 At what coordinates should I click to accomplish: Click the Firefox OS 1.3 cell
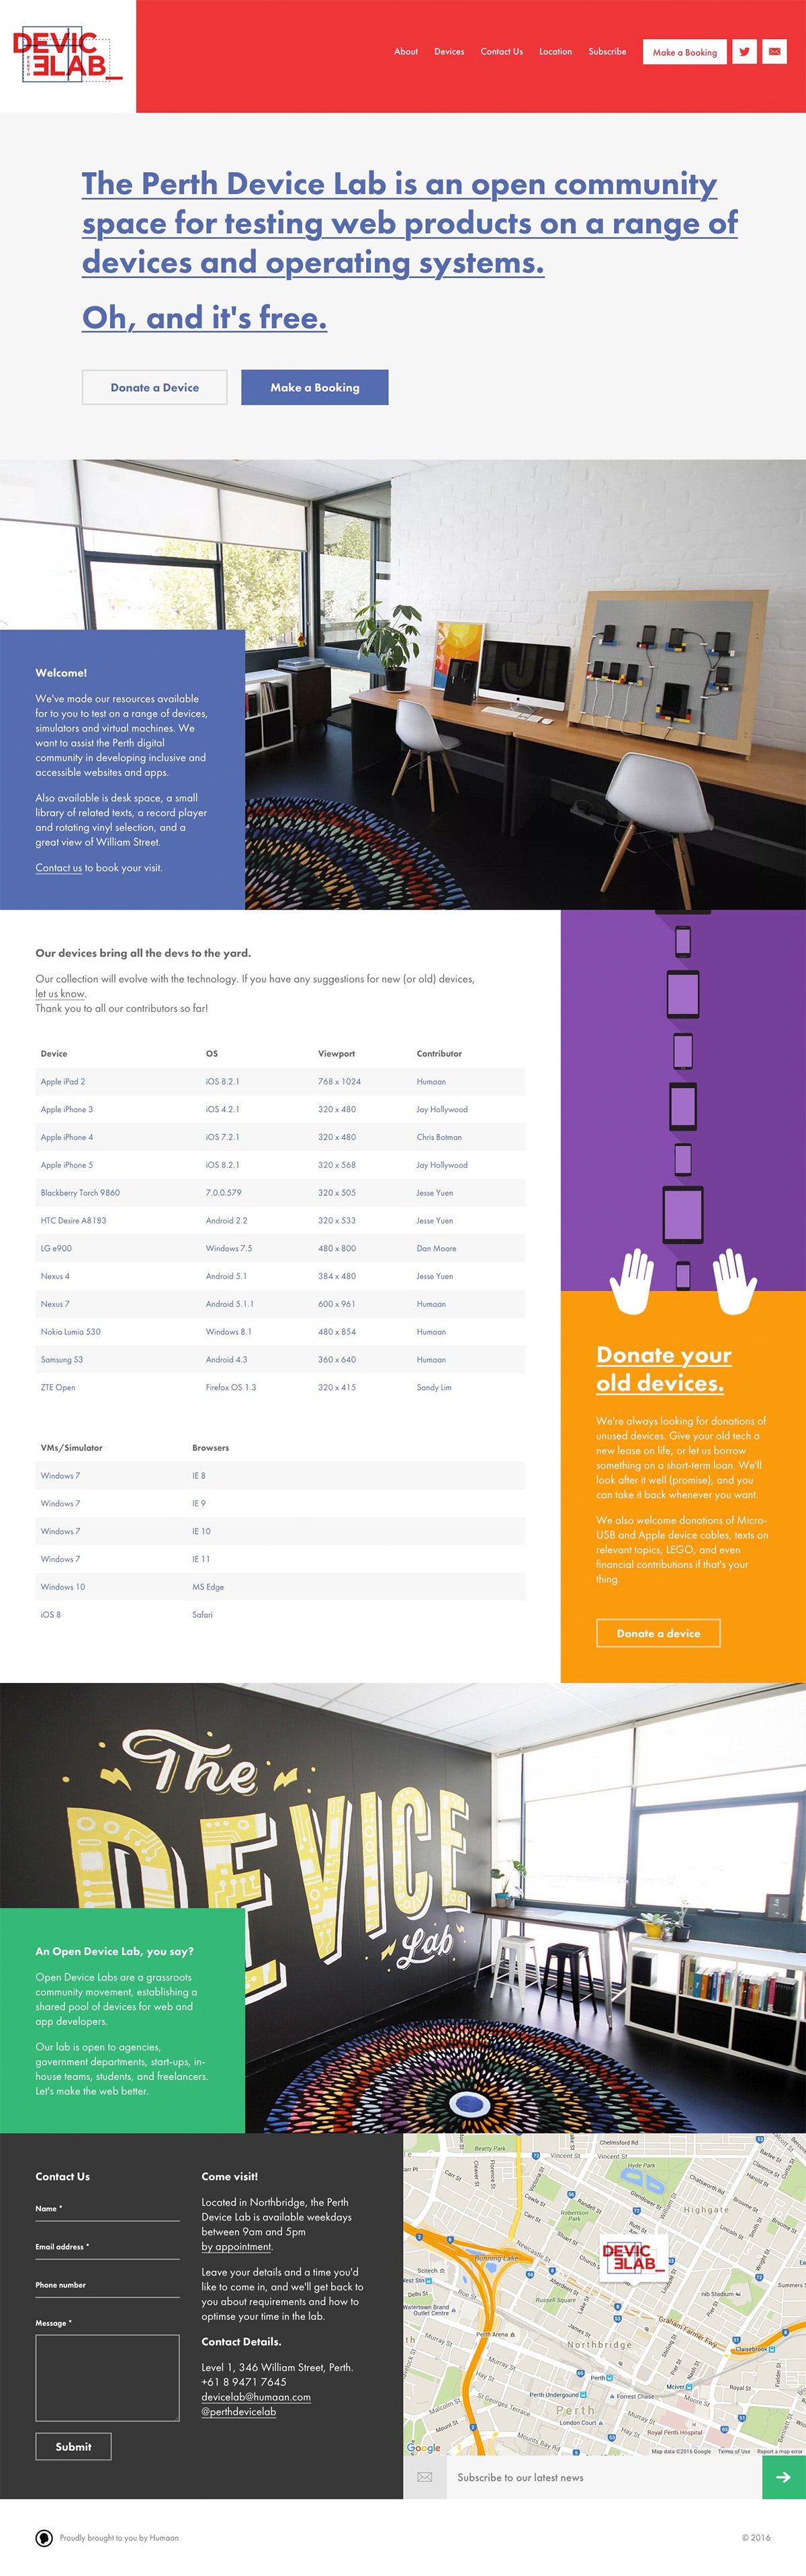coord(231,1387)
